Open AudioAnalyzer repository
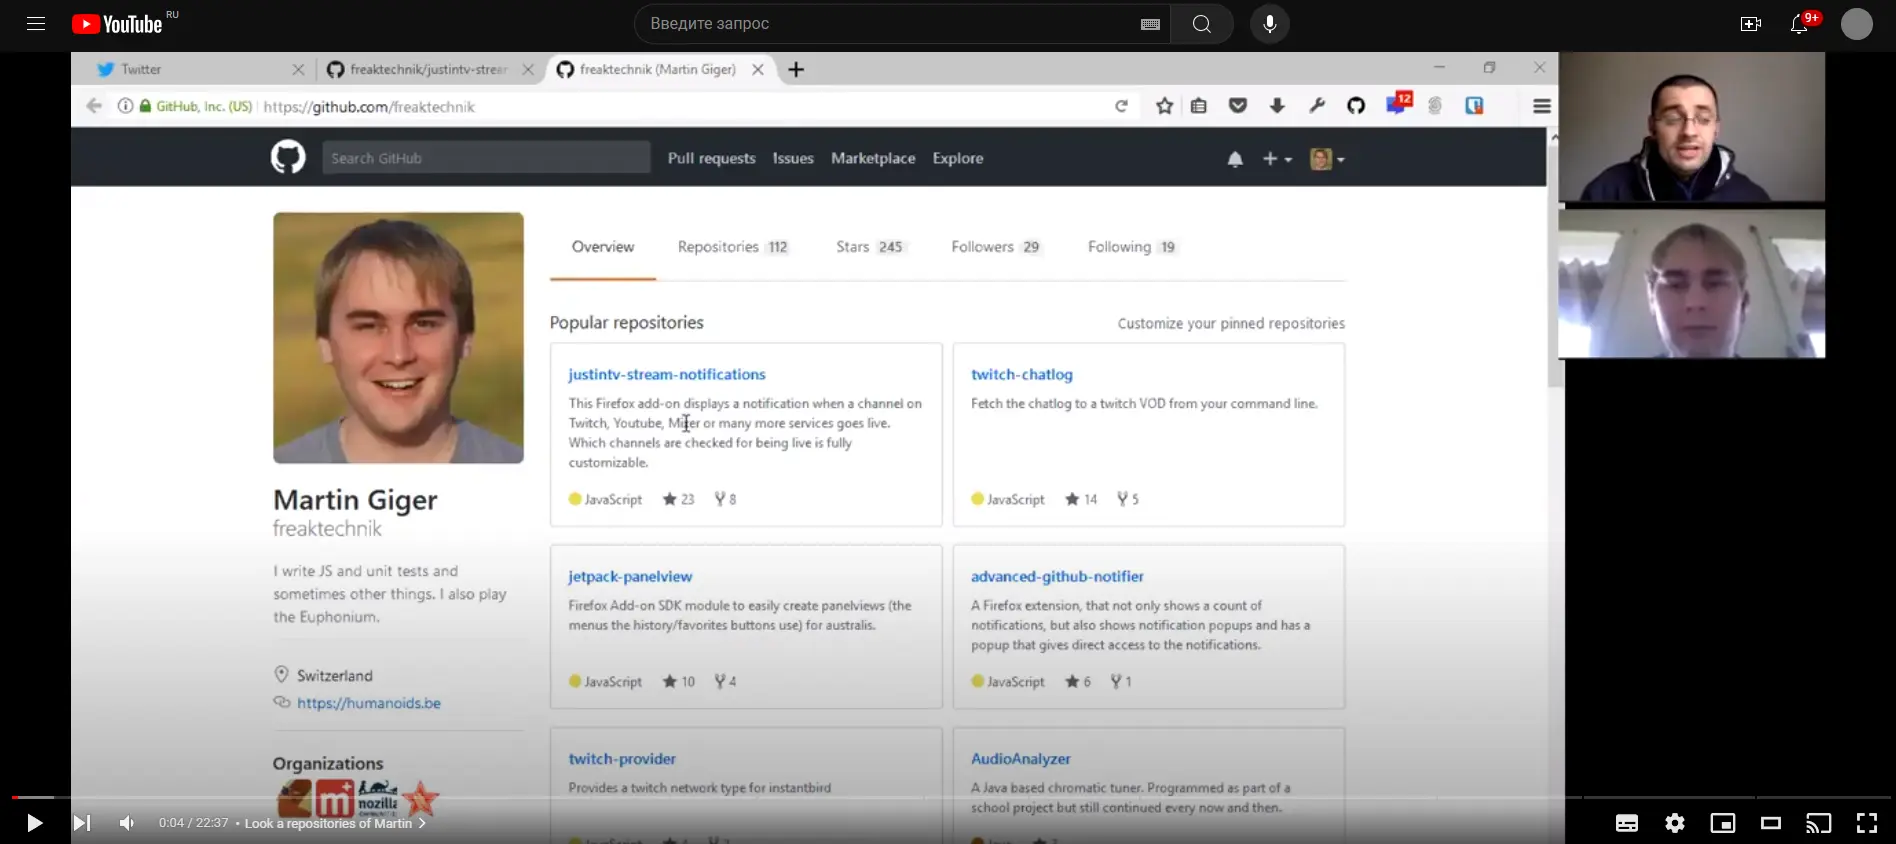 pyautogui.click(x=1021, y=759)
